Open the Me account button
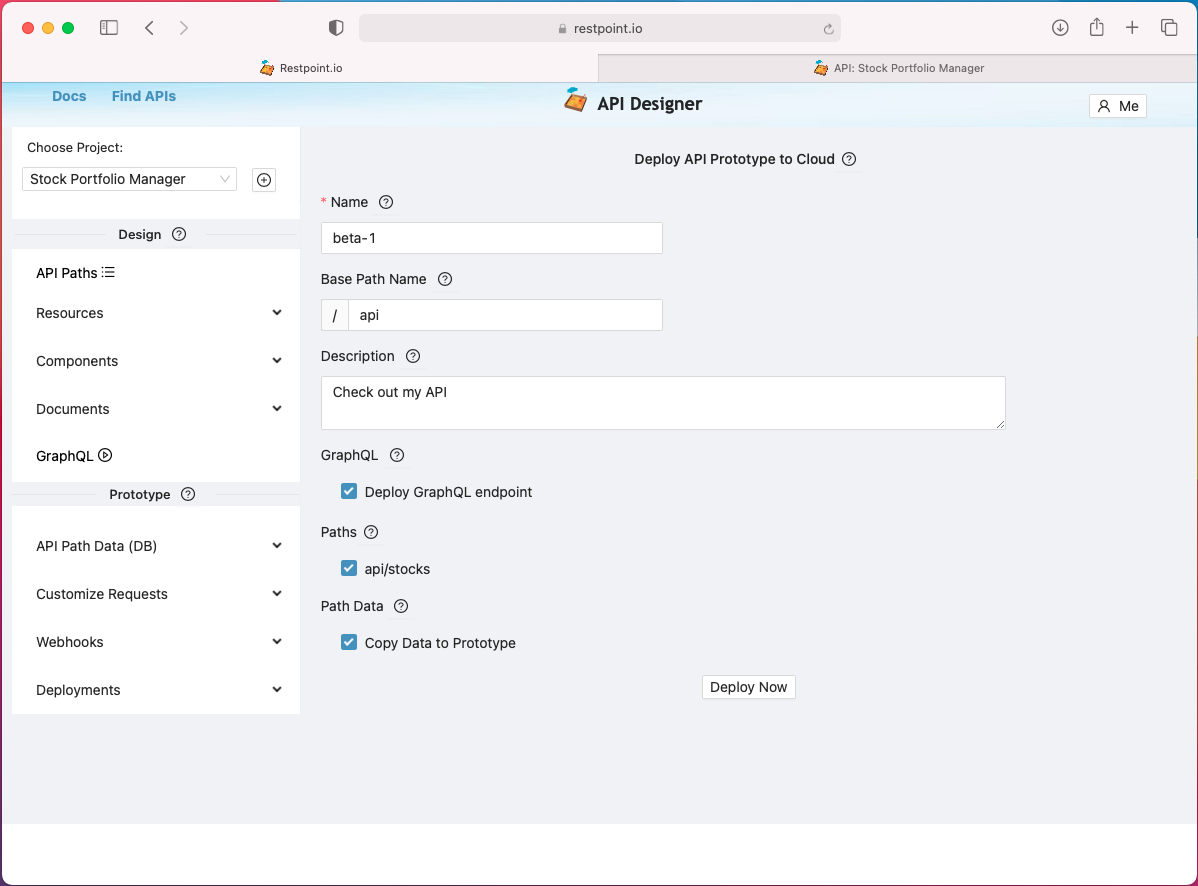This screenshot has height=886, width=1198. pyautogui.click(x=1117, y=106)
